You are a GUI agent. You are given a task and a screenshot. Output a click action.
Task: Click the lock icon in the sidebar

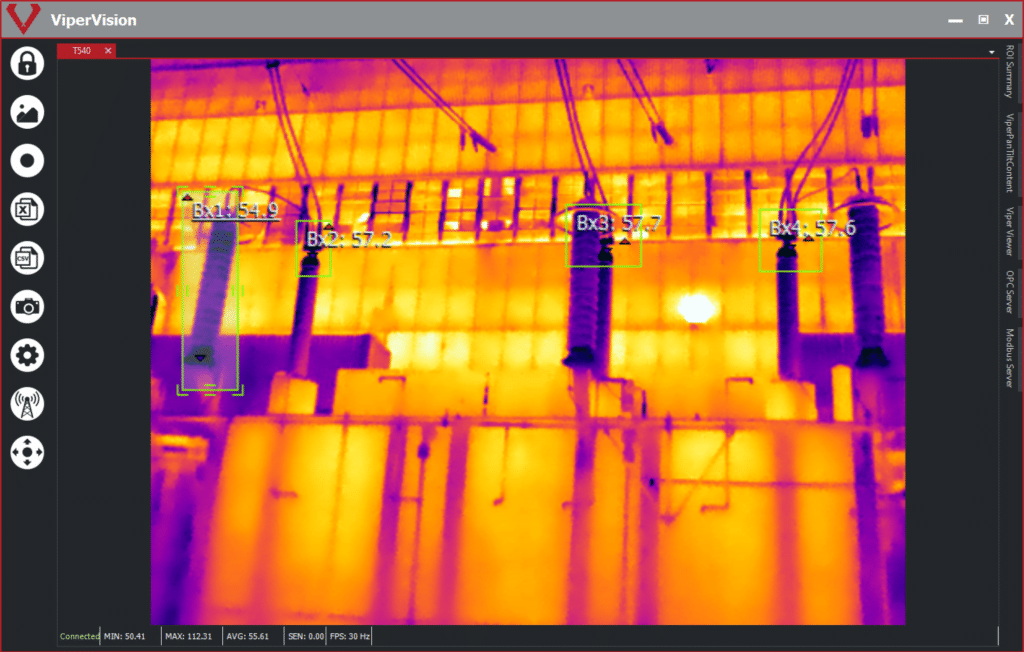[x=27, y=63]
